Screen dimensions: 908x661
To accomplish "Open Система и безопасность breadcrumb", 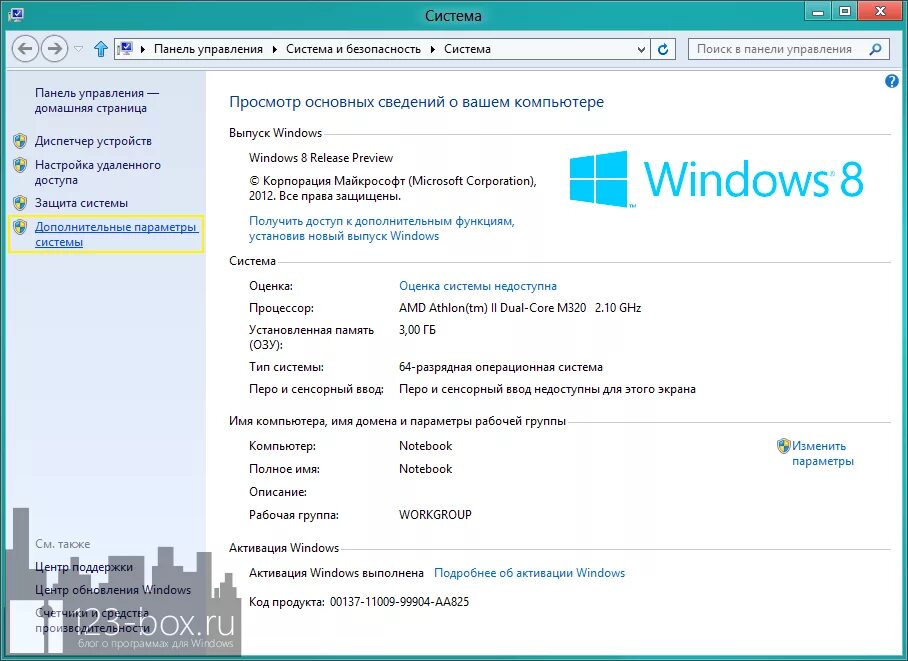I will 353,49.
